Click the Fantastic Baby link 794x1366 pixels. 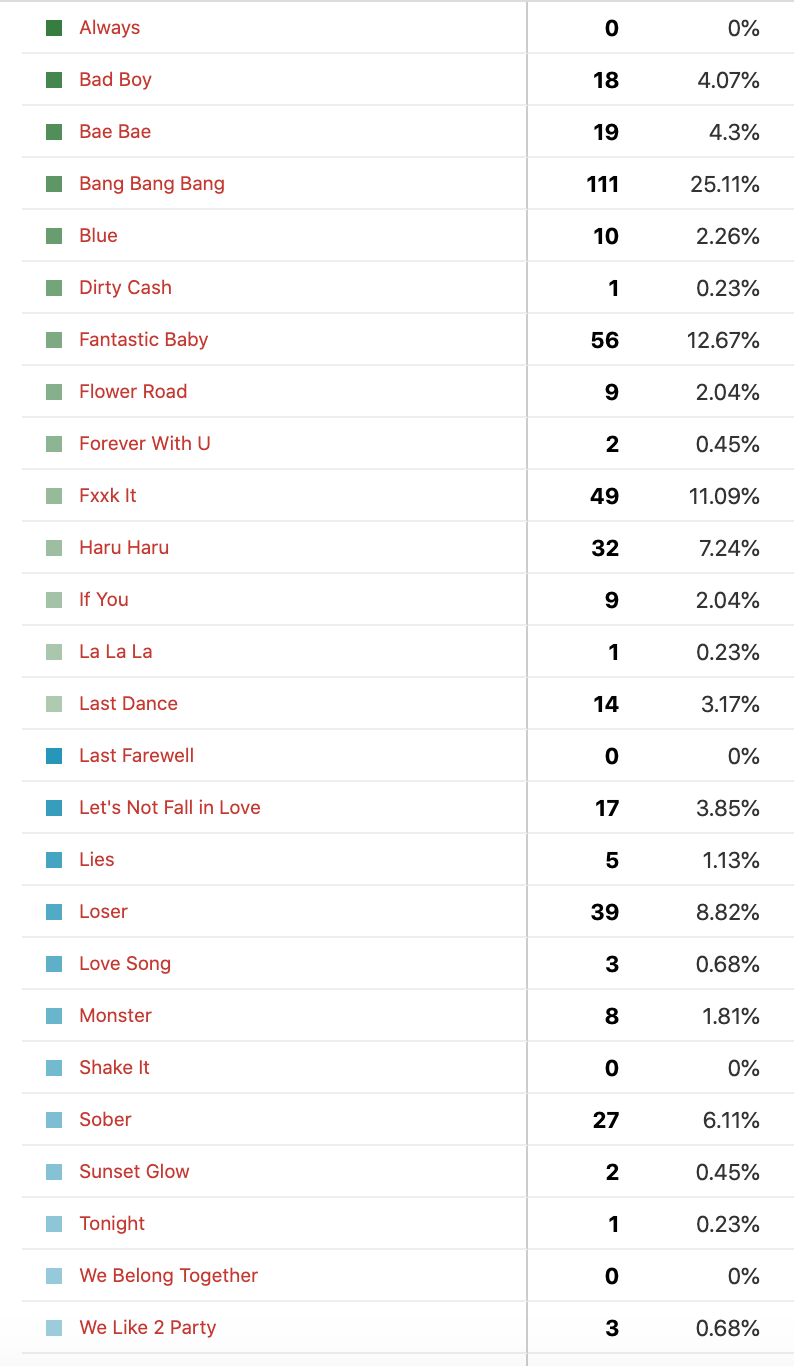(x=144, y=340)
